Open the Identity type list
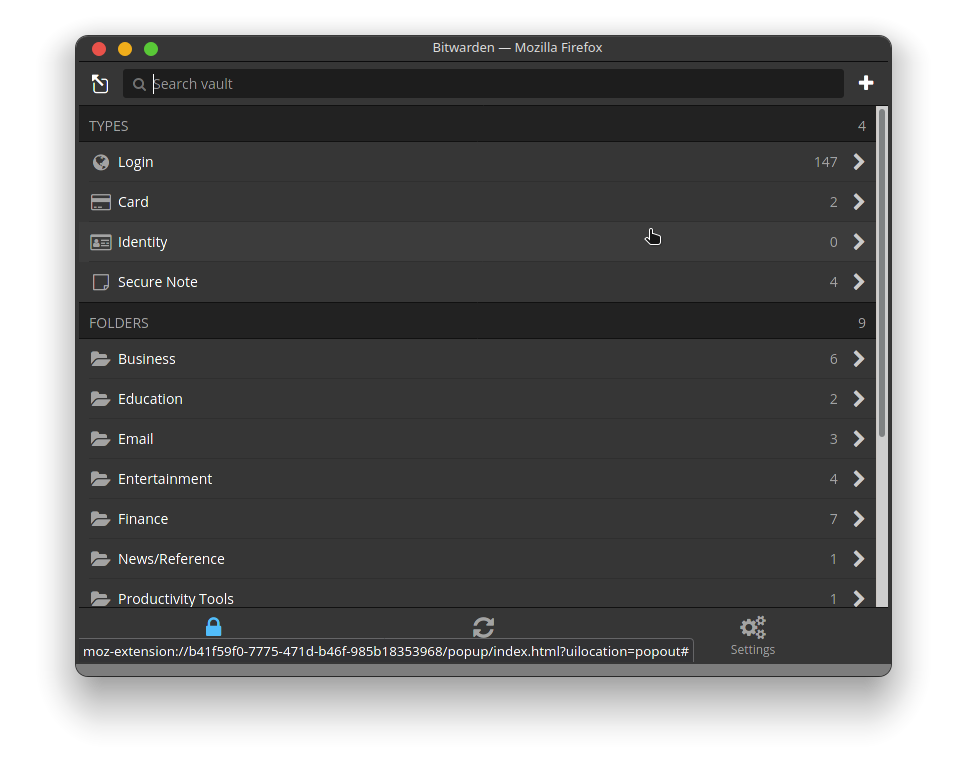This screenshot has height=762, width=967. [477, 242]
